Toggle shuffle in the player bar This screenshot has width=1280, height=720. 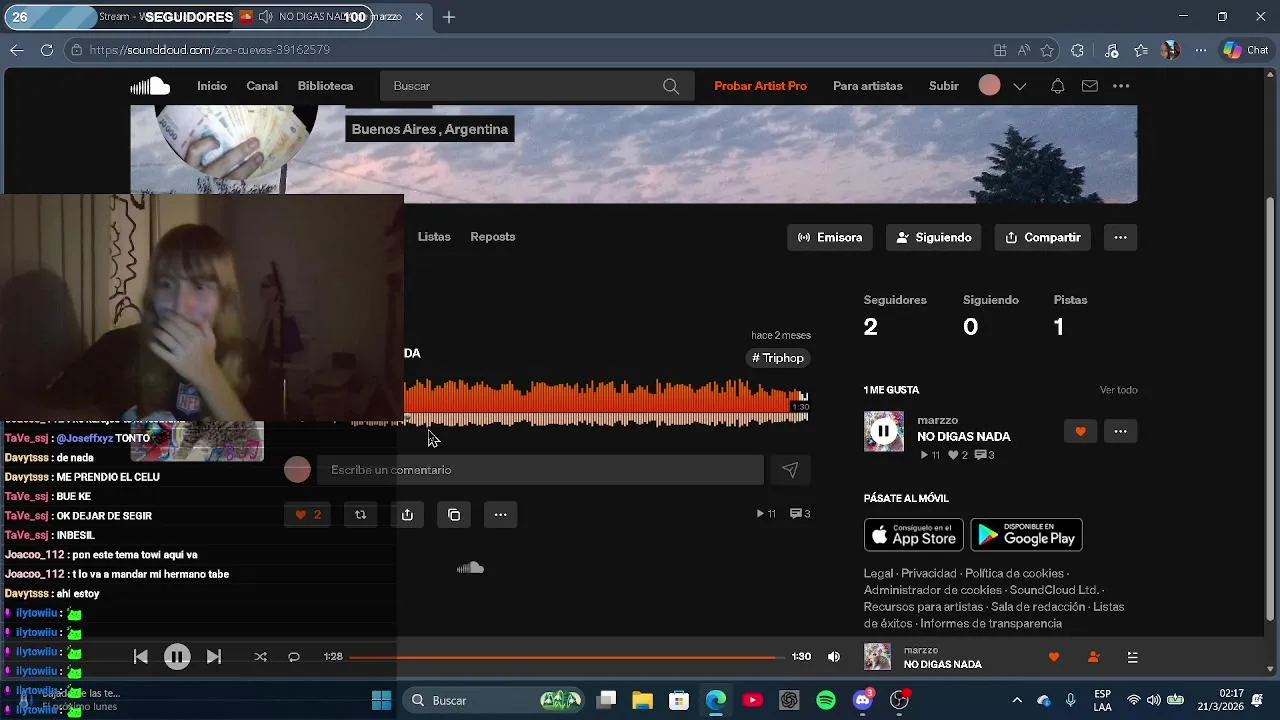click(260, 657)
